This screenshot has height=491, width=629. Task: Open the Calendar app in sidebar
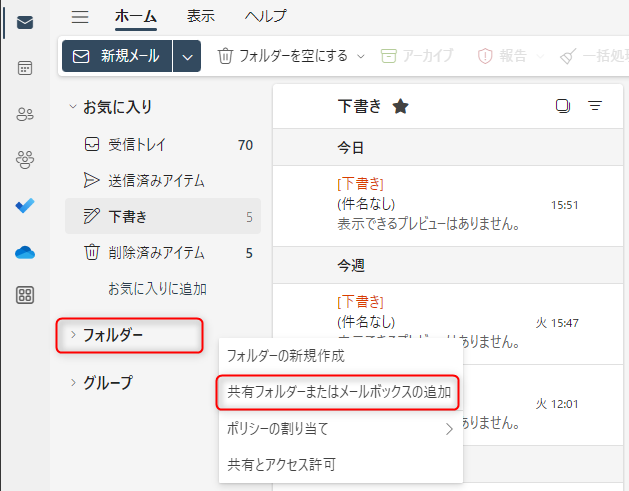pos(25,68)
